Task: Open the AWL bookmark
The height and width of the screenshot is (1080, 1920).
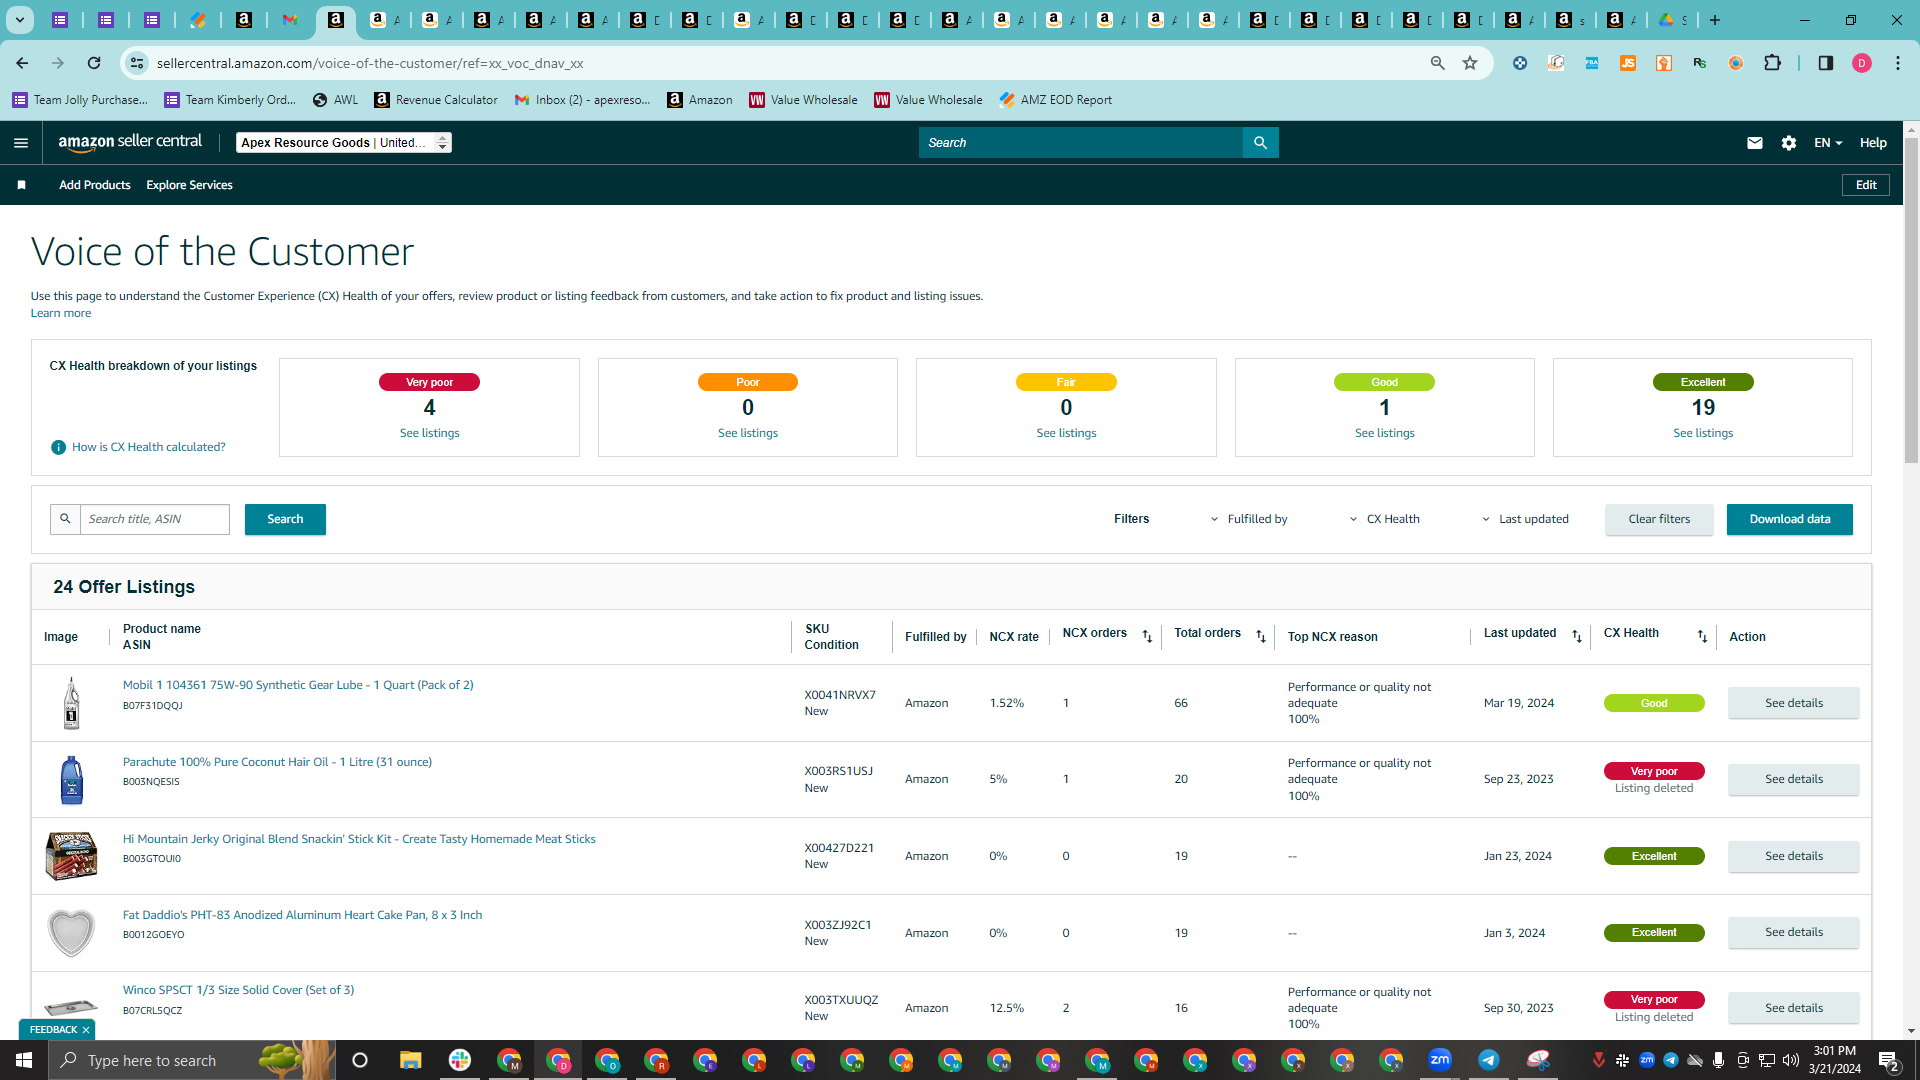Action: (x=335, y=100)
